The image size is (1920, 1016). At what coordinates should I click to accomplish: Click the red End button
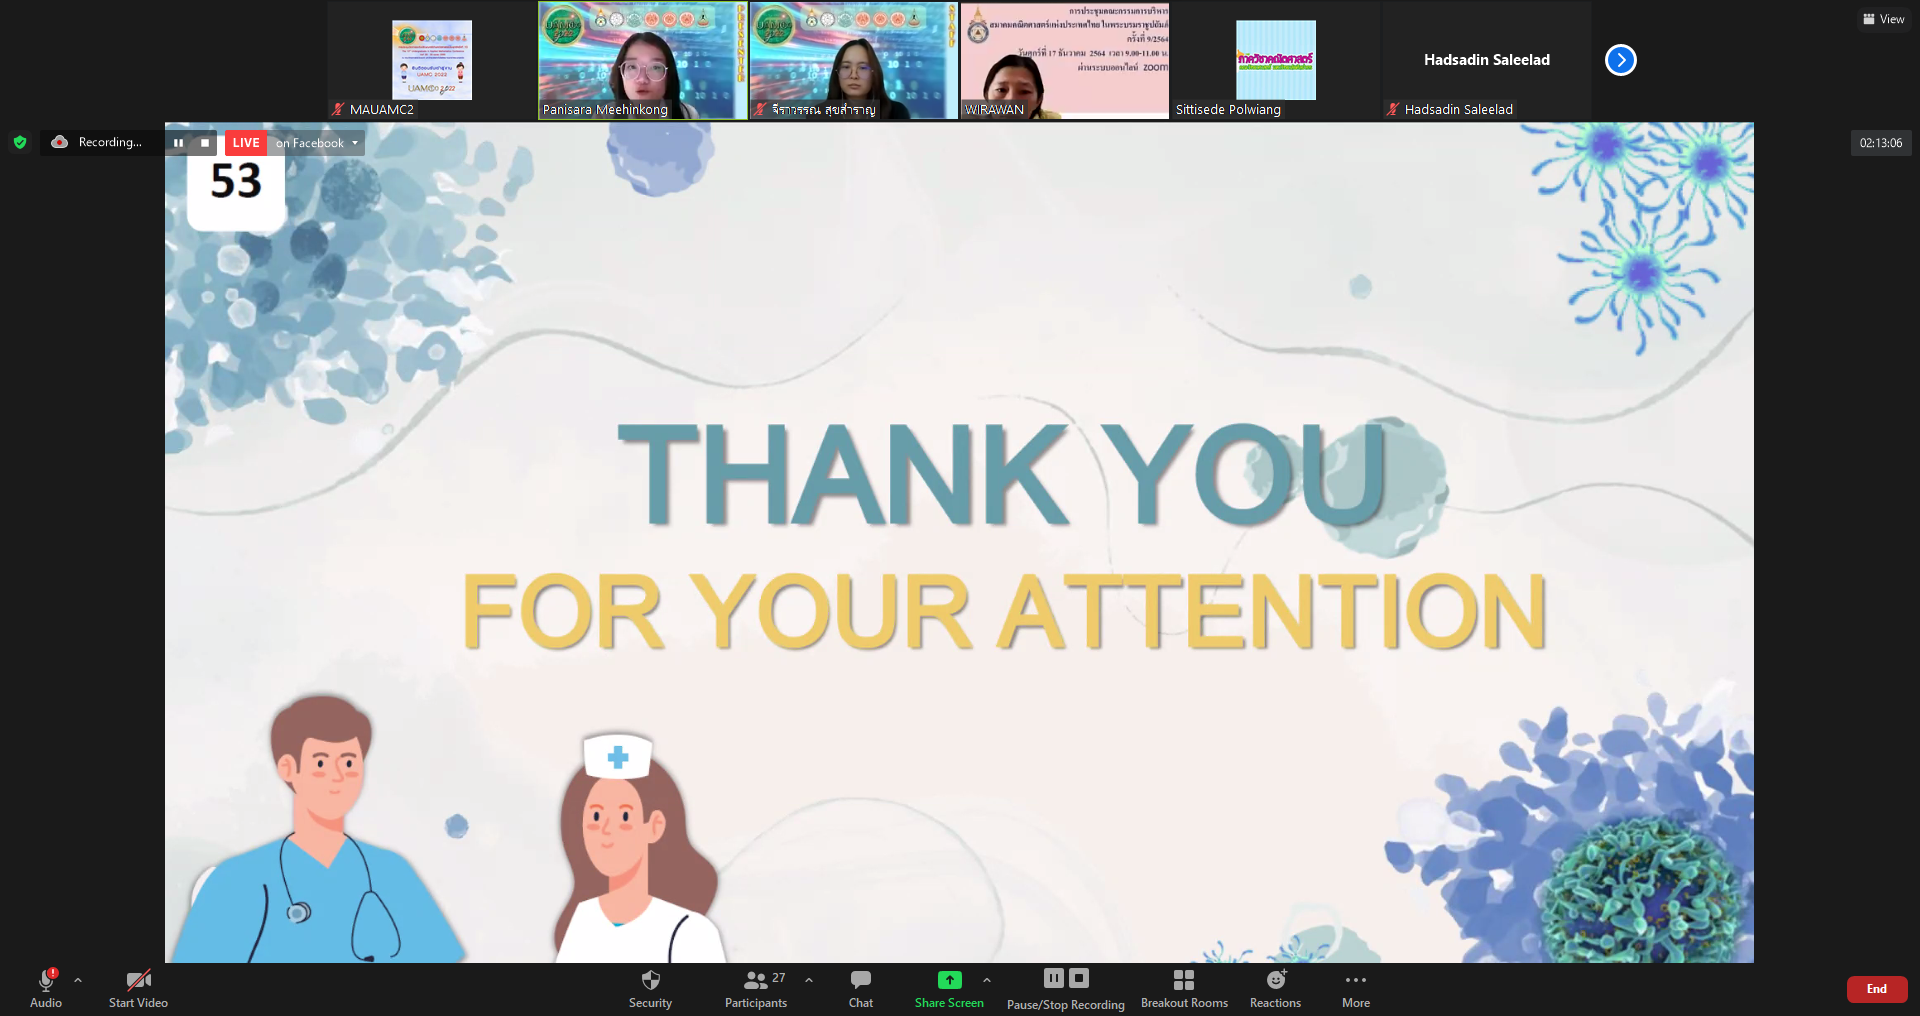click(1877, 989)
